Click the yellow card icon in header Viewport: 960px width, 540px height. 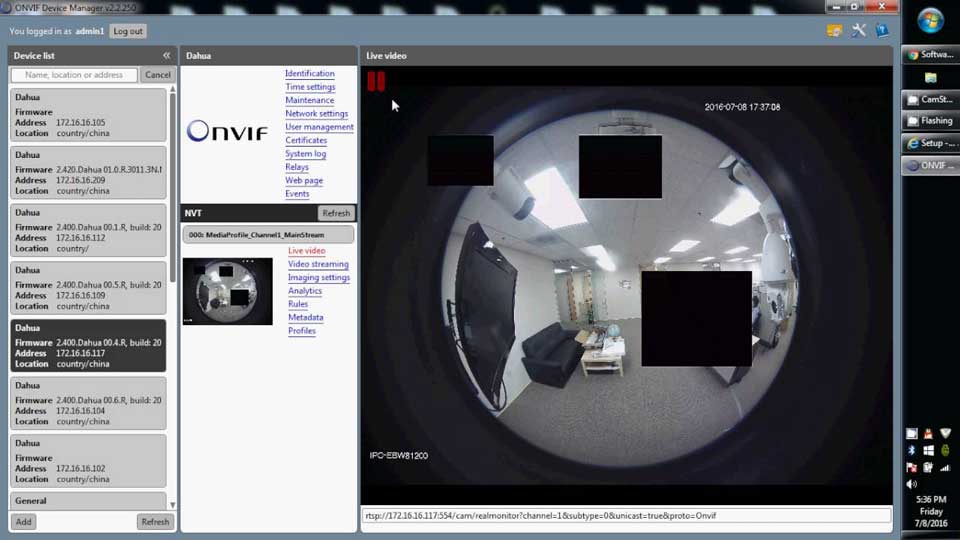834,31
